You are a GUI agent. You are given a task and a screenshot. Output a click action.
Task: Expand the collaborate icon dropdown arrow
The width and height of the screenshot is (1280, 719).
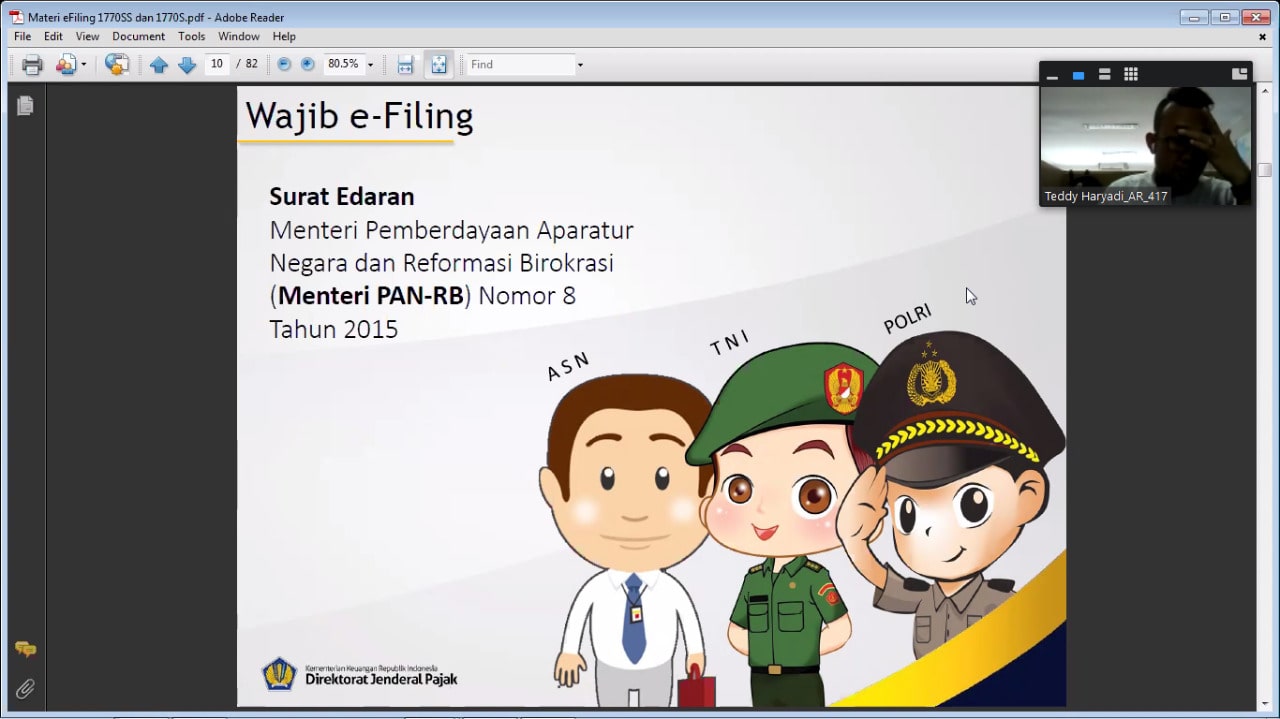tap(84, 65)
